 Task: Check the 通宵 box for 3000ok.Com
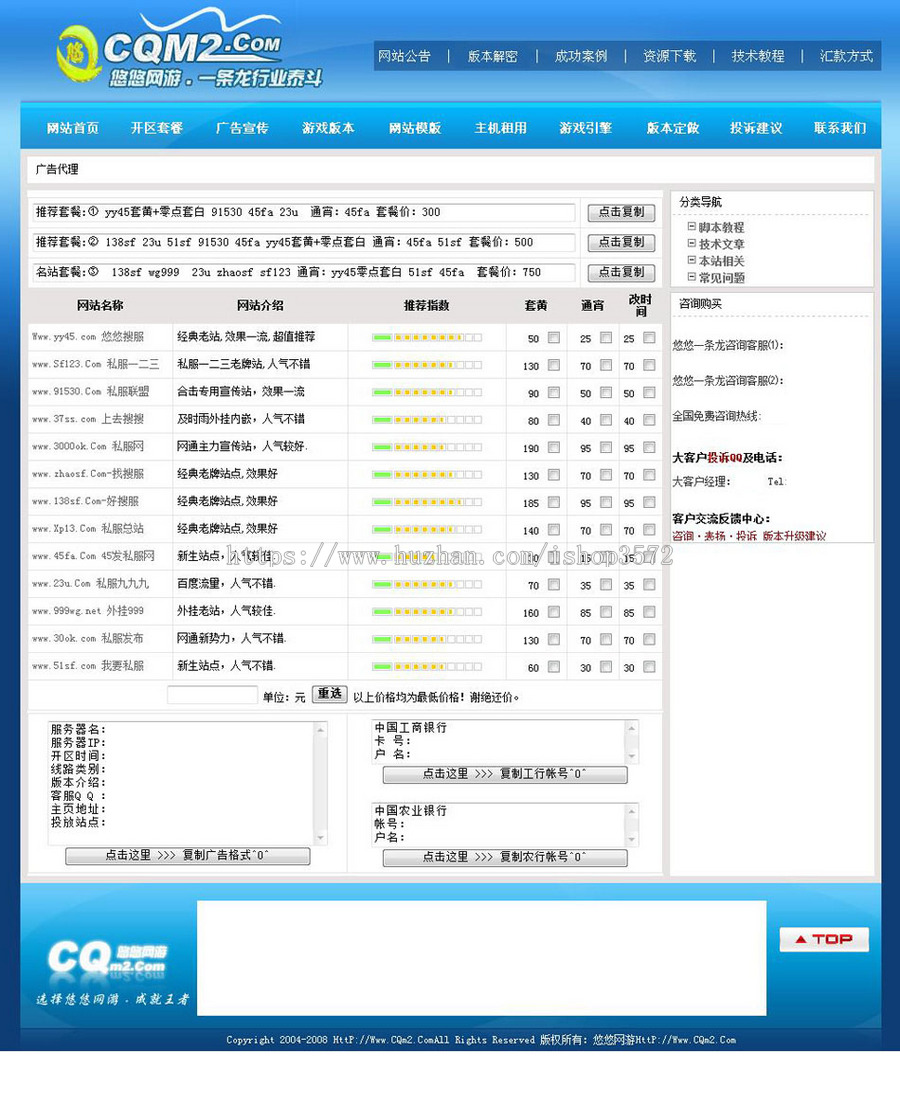click(x=606, y=447)
